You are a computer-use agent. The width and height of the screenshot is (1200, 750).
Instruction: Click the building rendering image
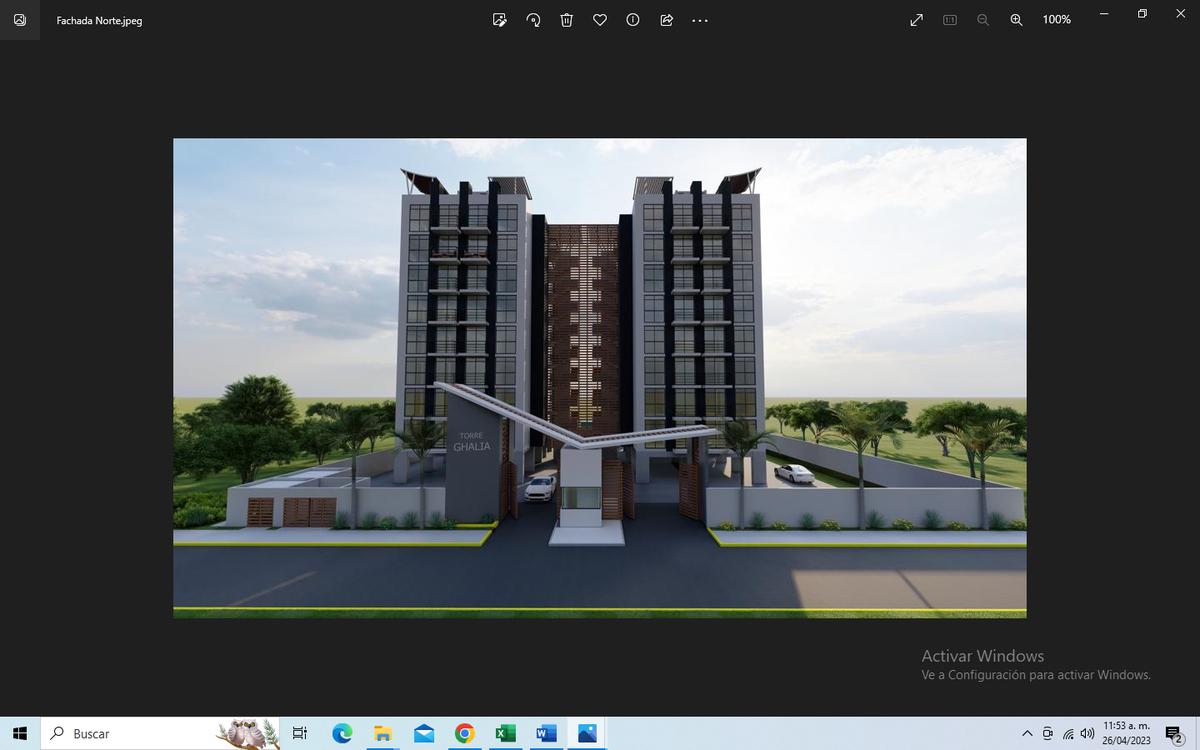coord(600,378)
